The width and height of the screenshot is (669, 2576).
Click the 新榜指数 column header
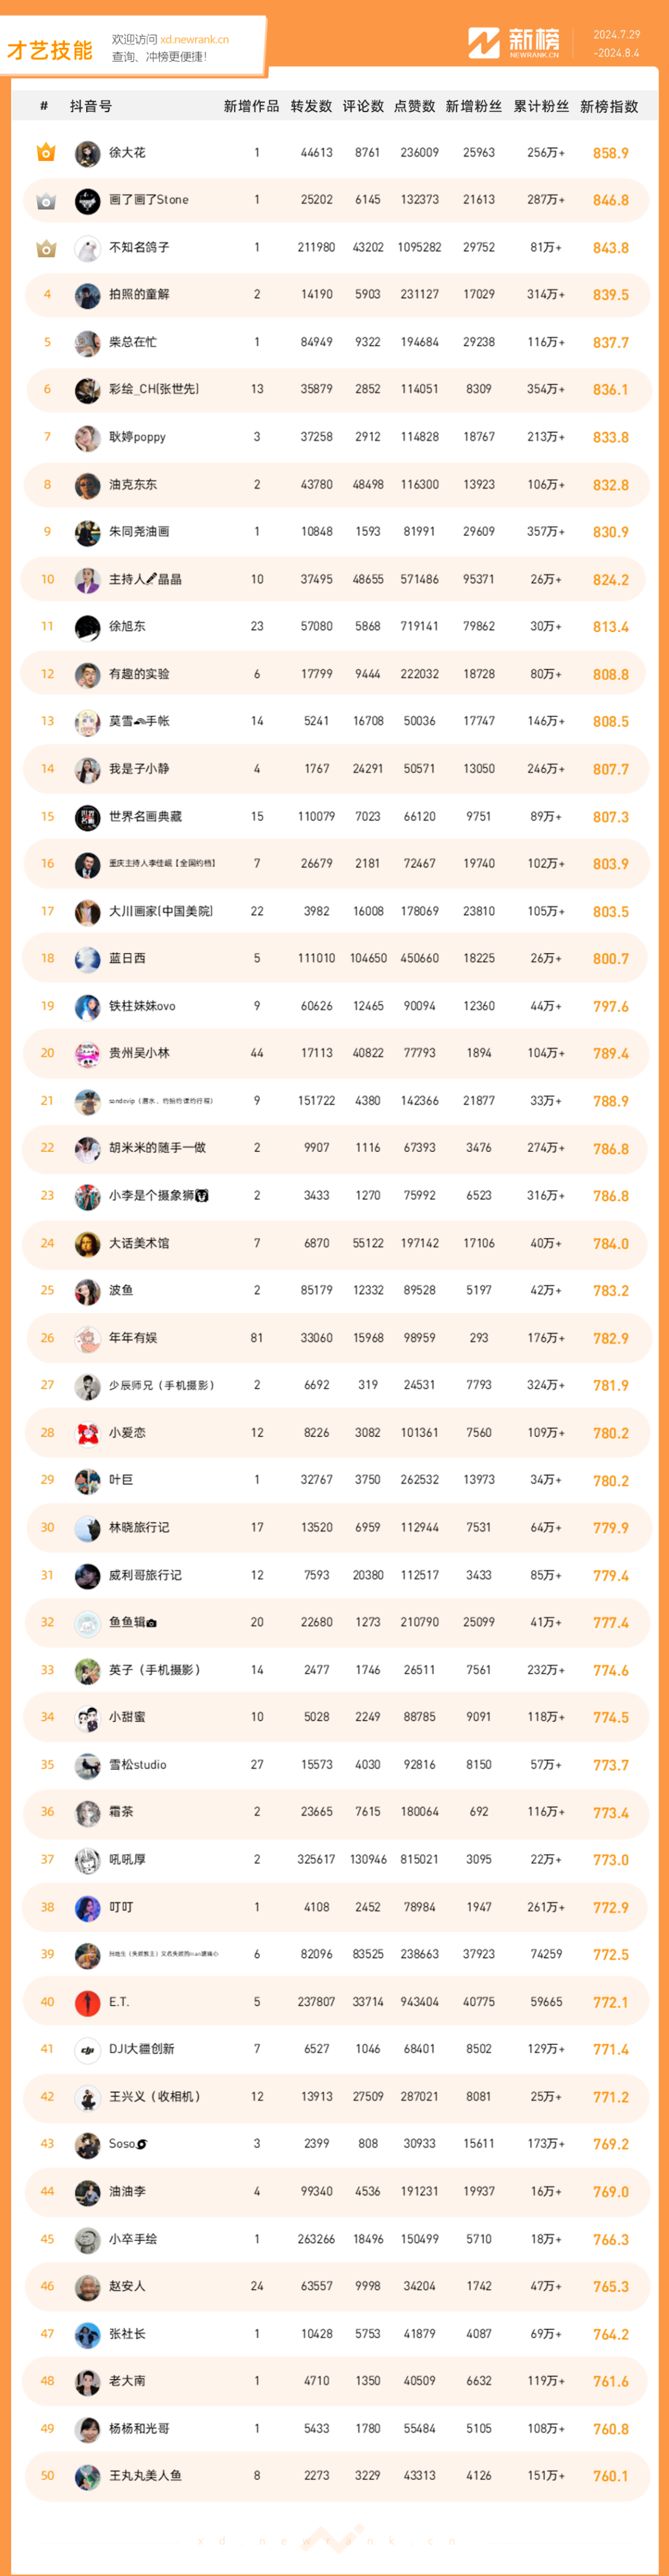(x=609, y=106)
